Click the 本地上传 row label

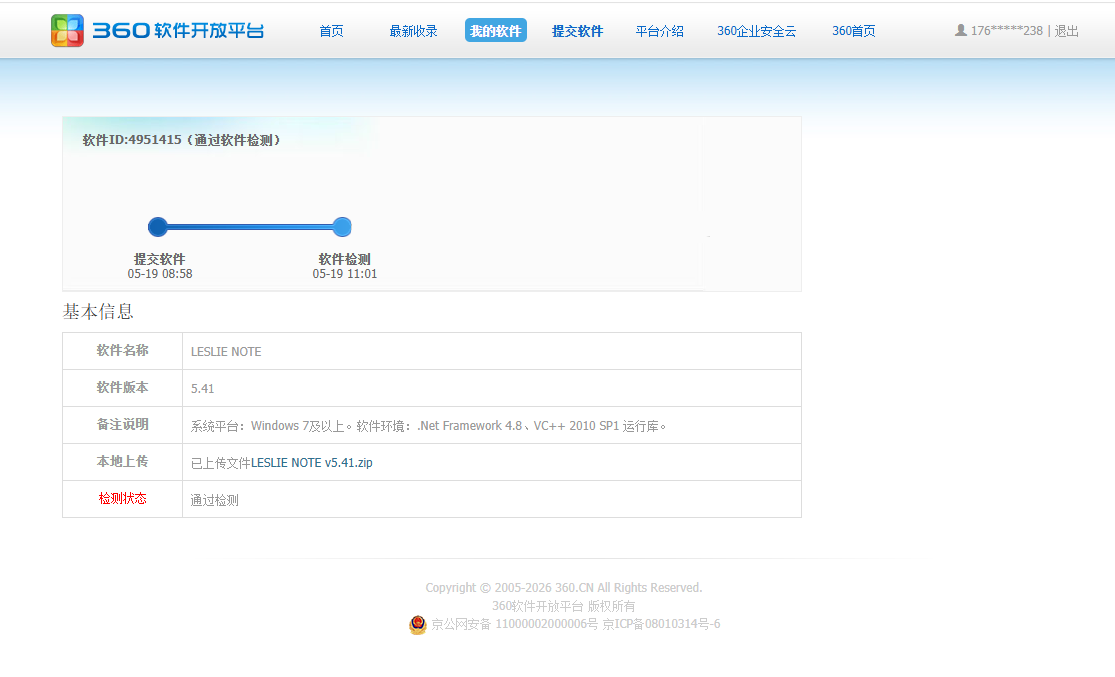point(122,462)
